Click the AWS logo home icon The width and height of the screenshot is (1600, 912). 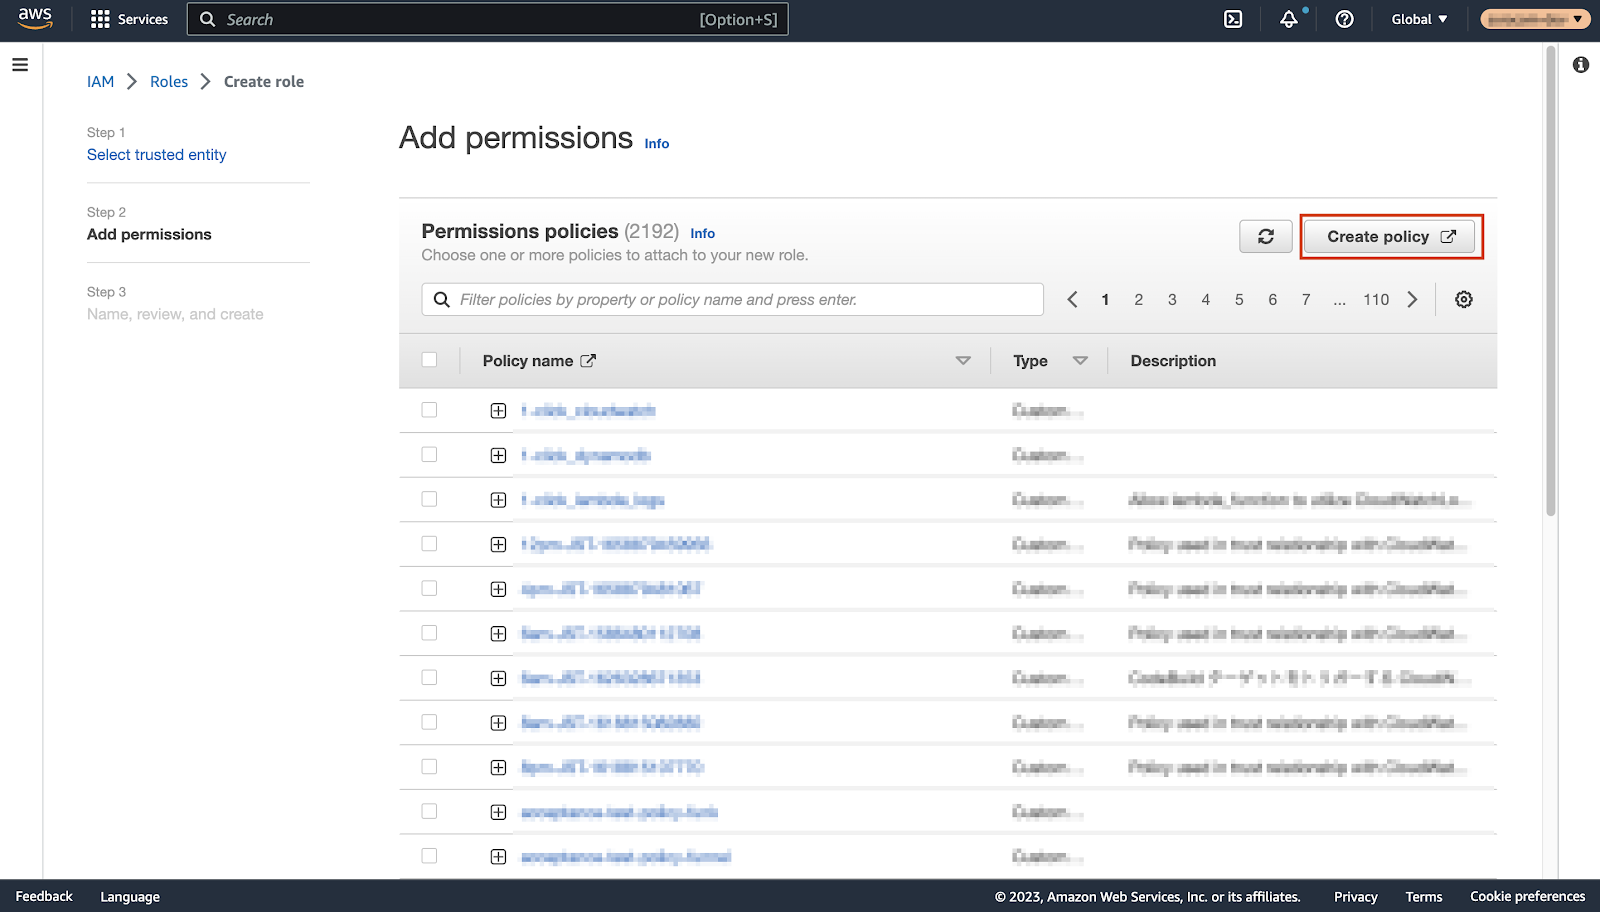(x=35, y=19)
